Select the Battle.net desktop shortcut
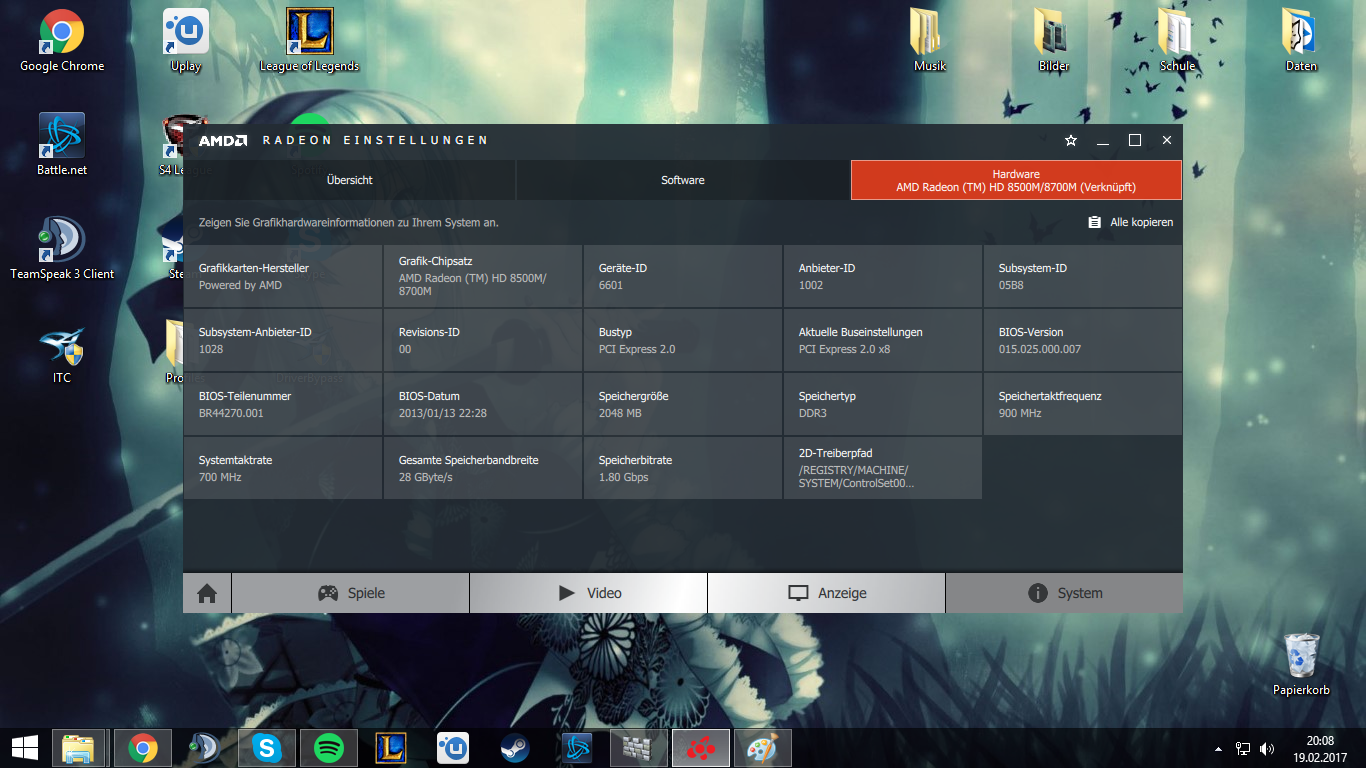 click(62, 145)
